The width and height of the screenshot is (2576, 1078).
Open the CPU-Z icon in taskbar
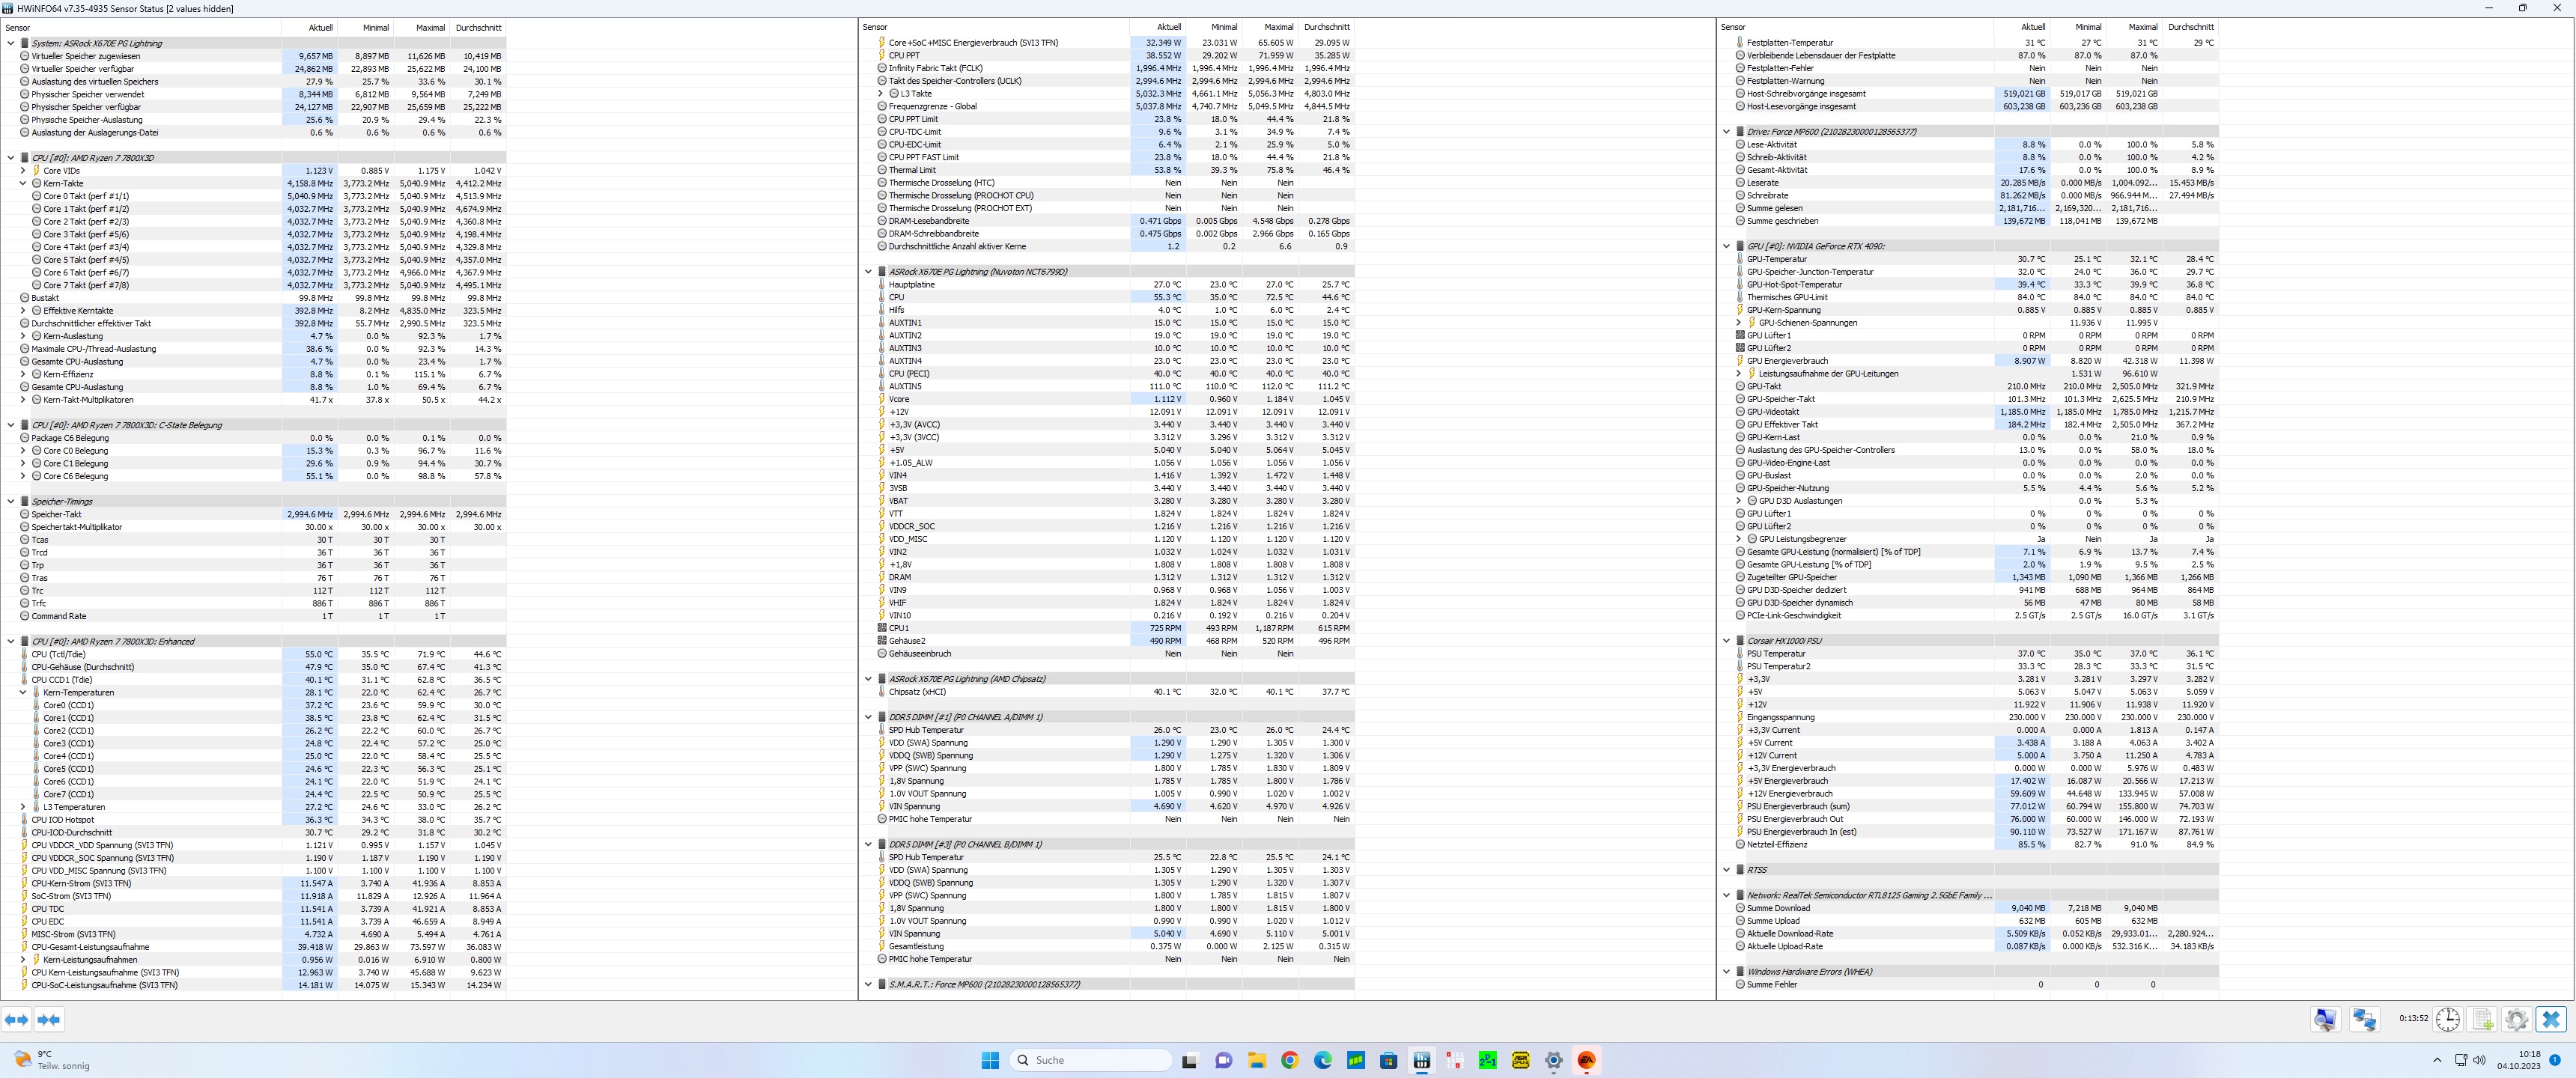tap(1520, 1060)
